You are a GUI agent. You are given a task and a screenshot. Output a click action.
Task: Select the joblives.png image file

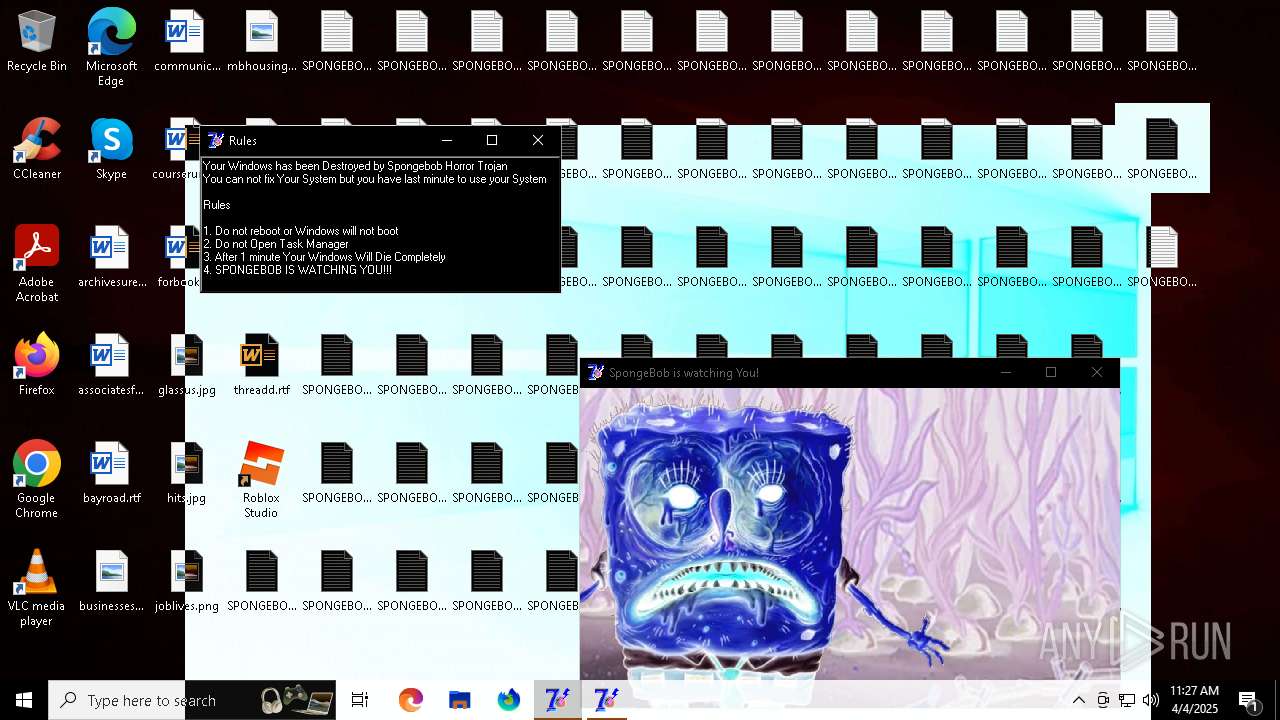[x=187, y=582]
